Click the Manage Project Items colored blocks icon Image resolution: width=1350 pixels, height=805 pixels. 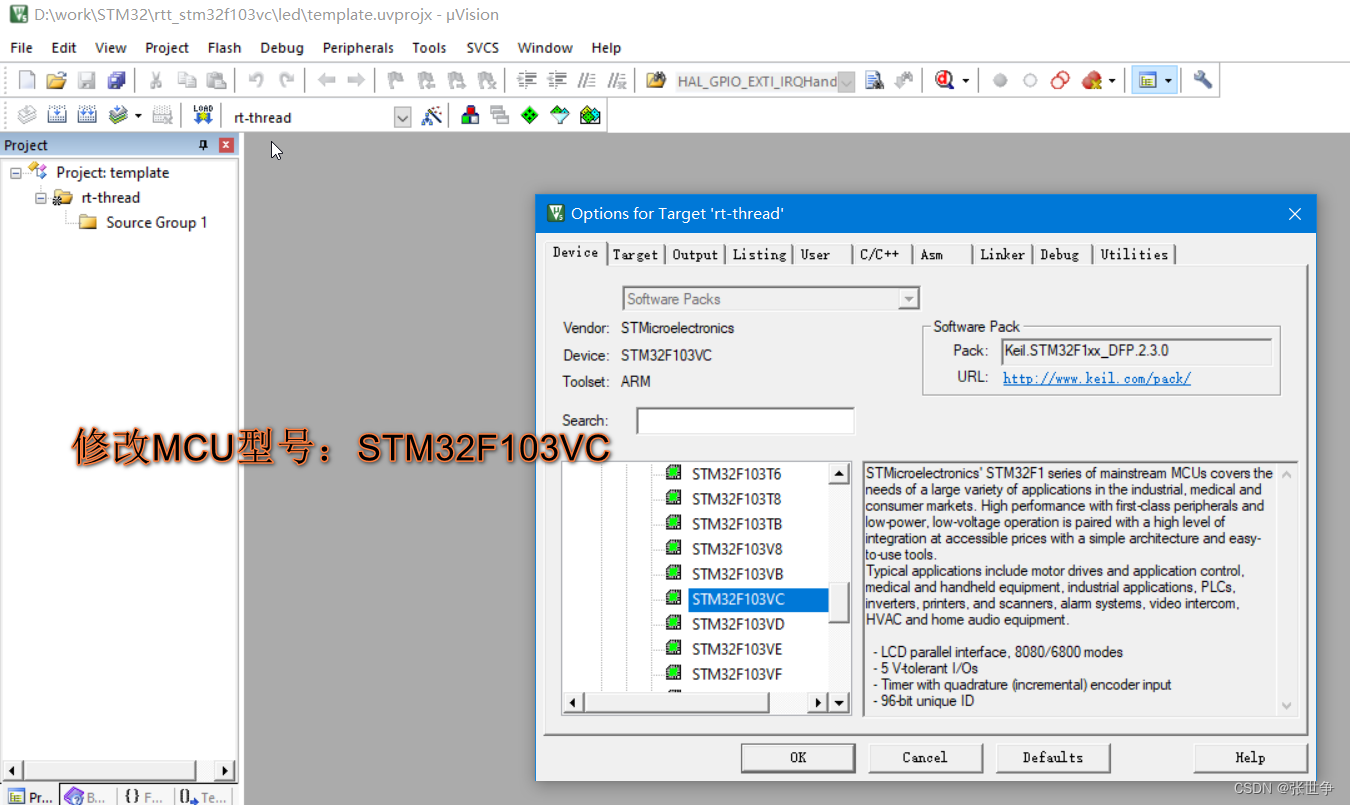(470, 116)
